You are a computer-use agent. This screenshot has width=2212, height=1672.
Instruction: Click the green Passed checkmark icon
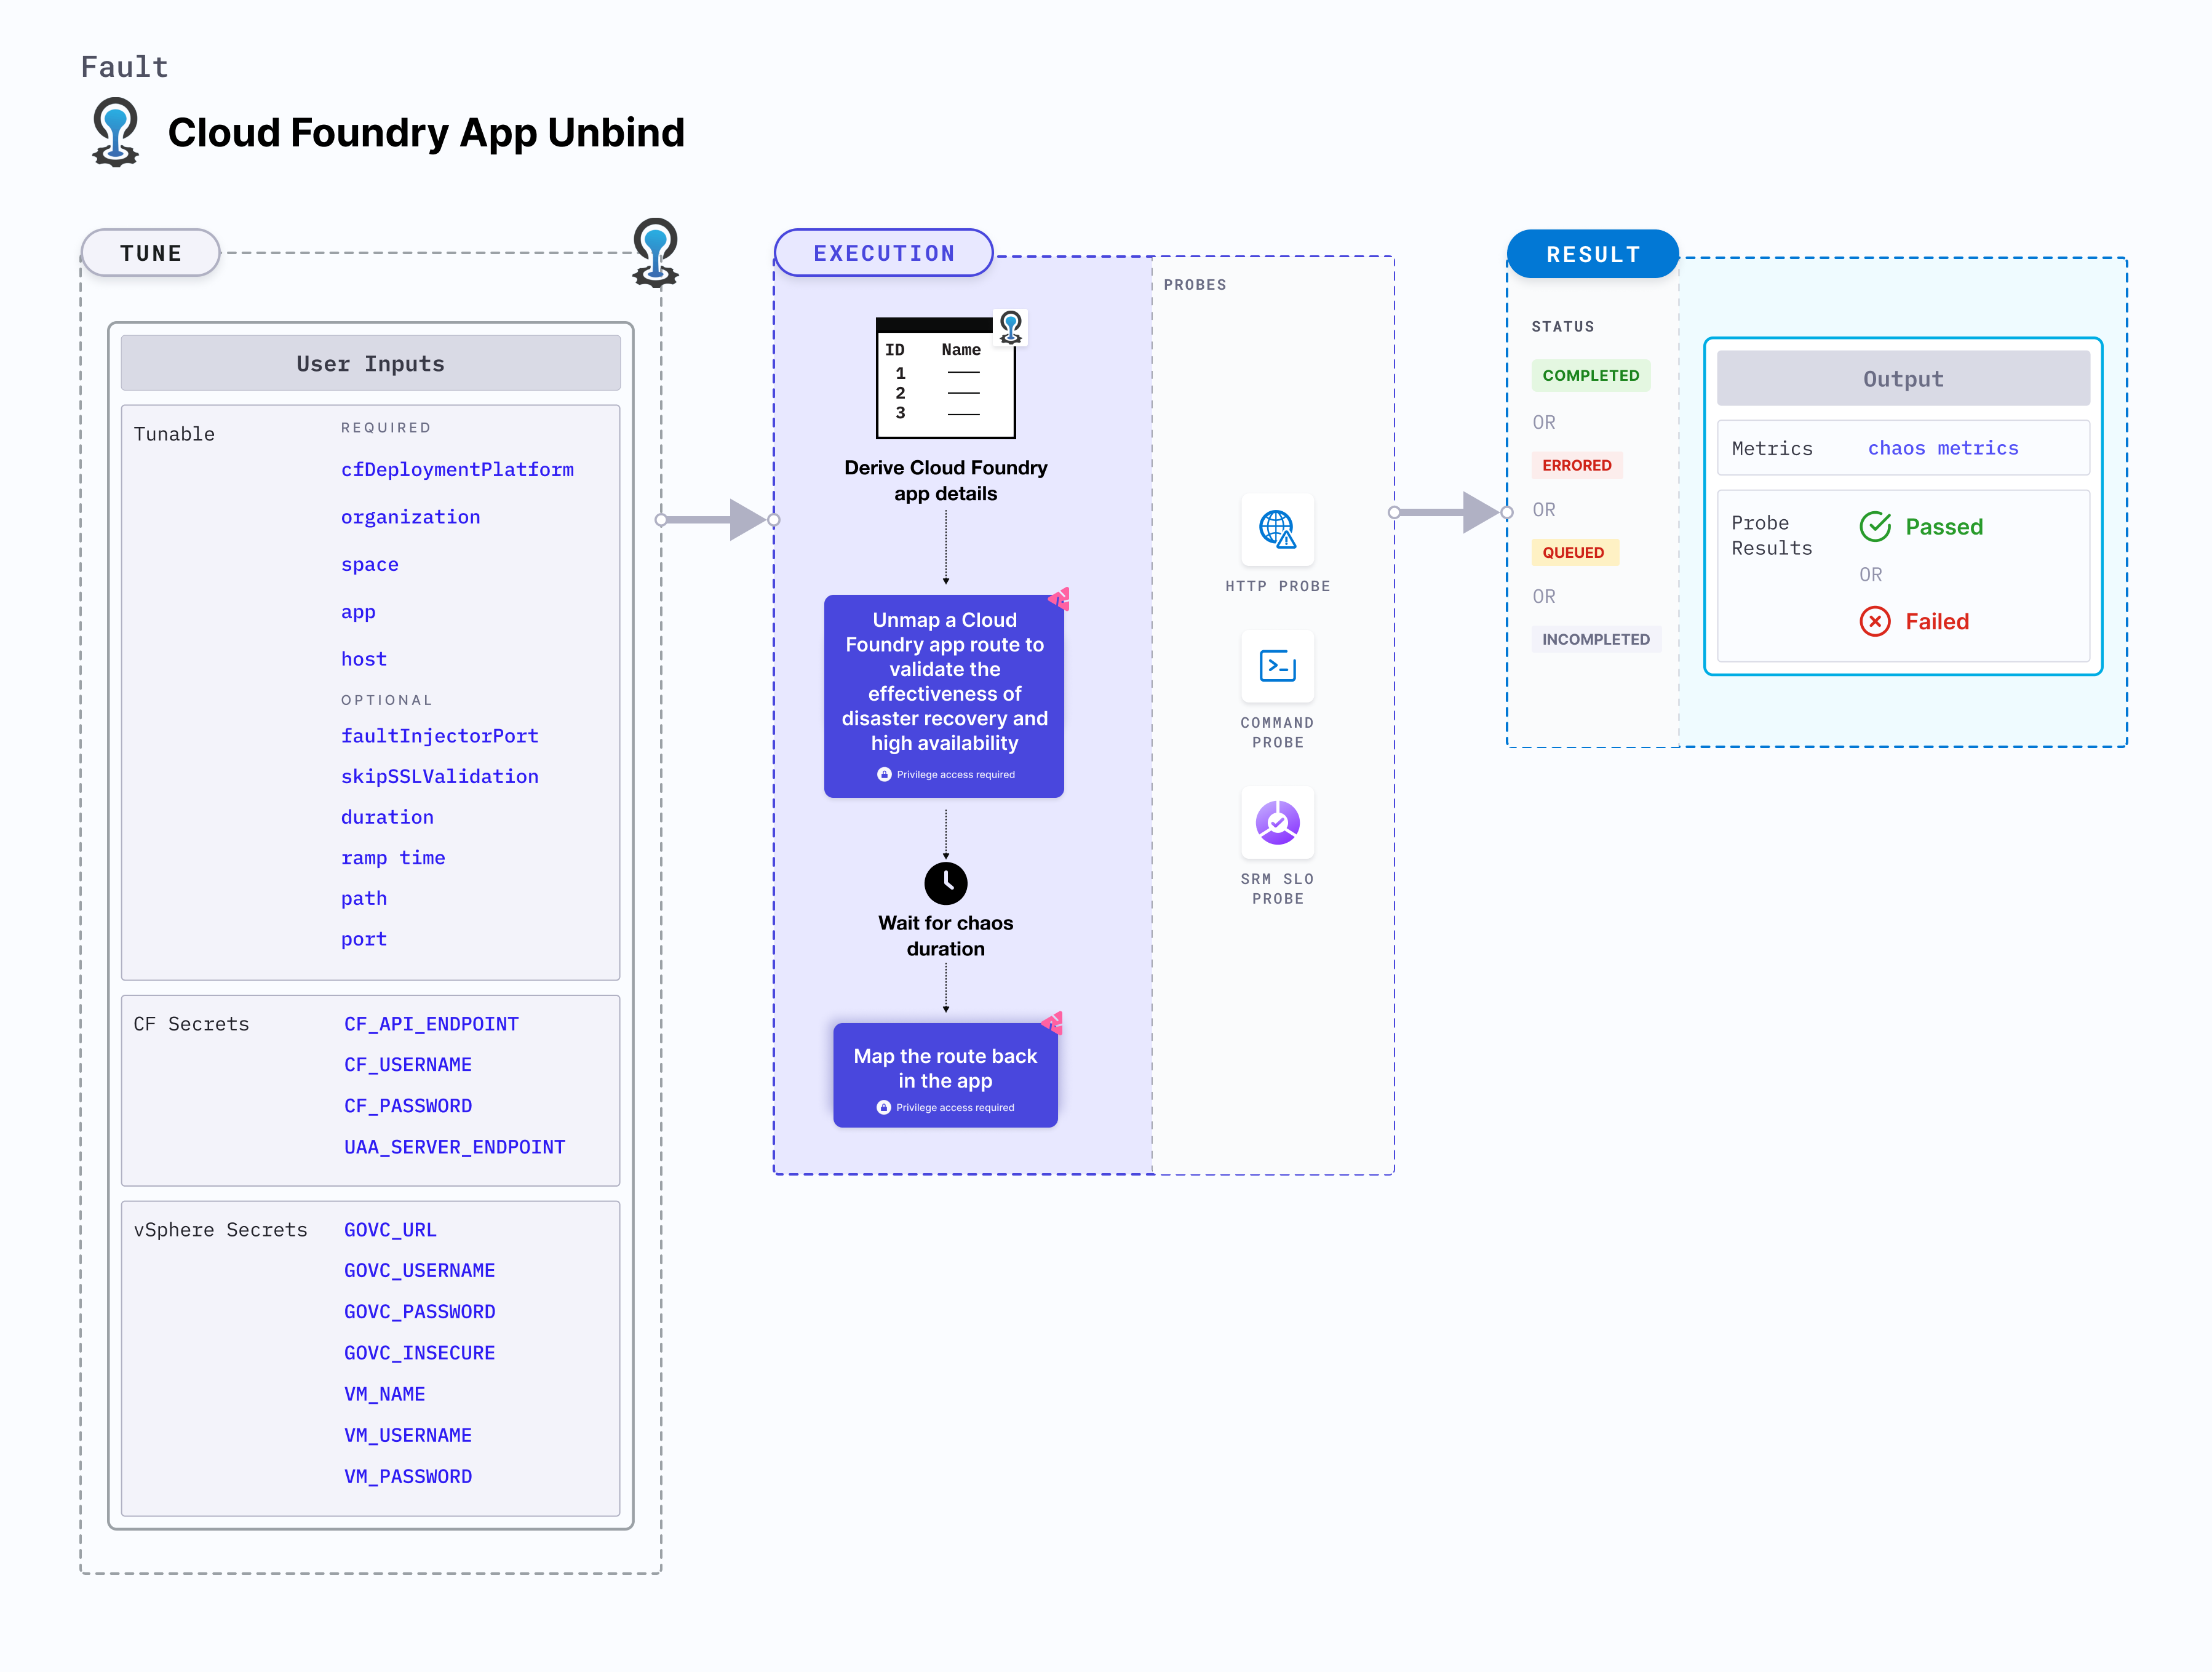click(1875, 526)
